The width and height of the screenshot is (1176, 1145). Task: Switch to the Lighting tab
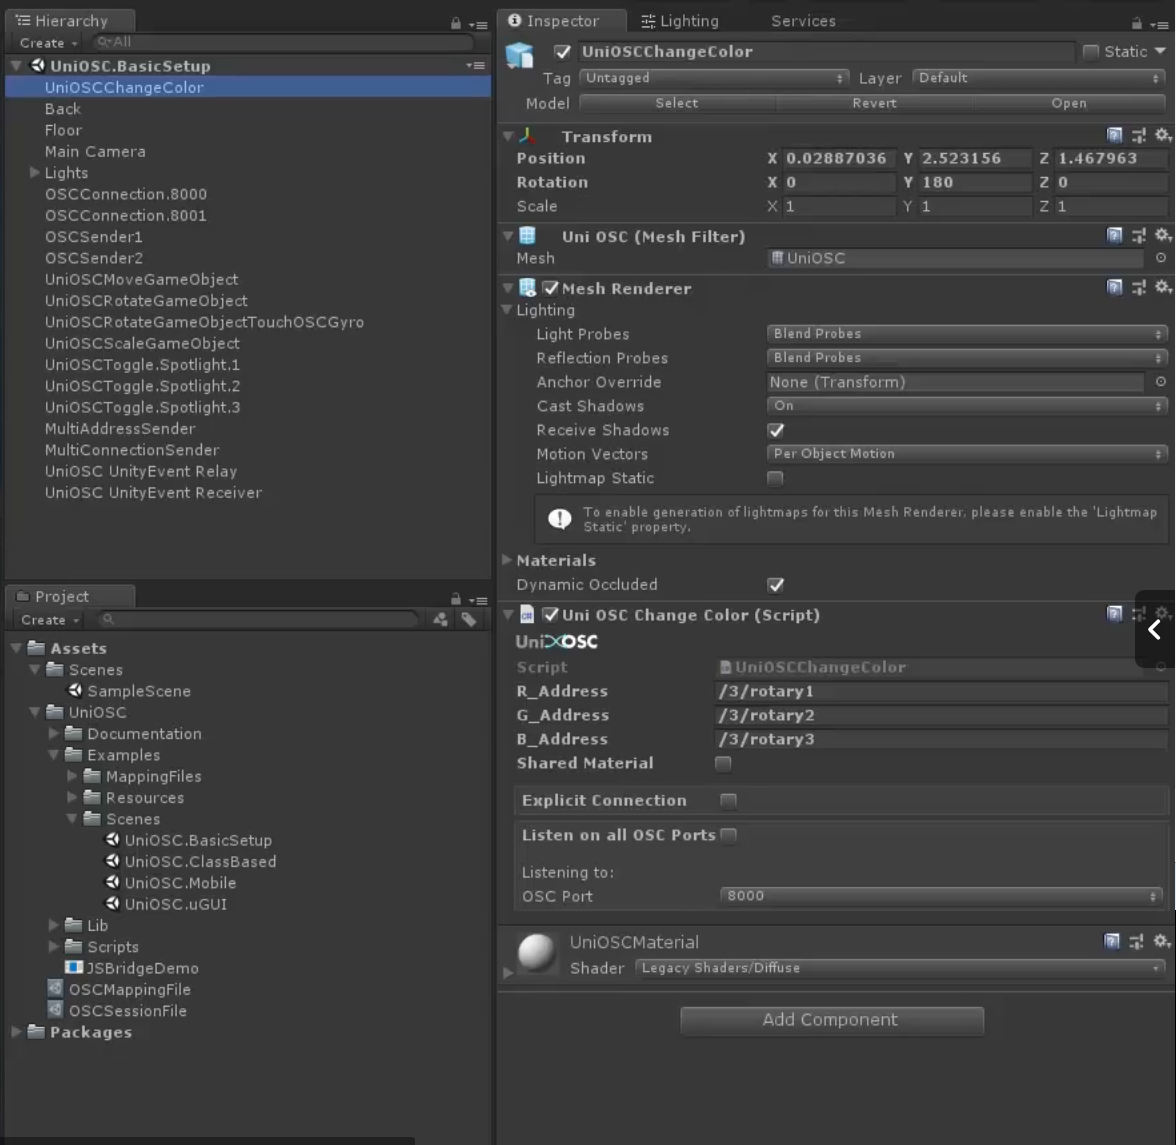click(680, 21)
